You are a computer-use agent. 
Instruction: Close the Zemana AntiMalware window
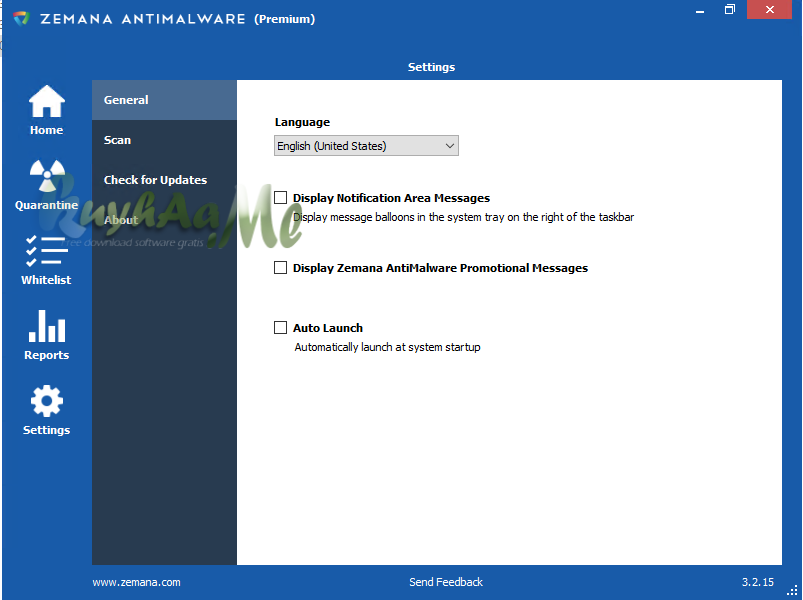(x=769, y=9)
